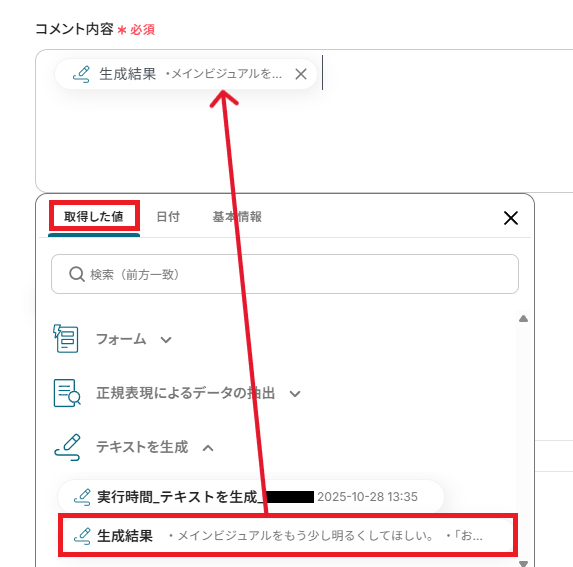Screen dimensions: 573x567
Task: Click the pen icon on the 生成結果 list row
Action: (x=82, y=536)
